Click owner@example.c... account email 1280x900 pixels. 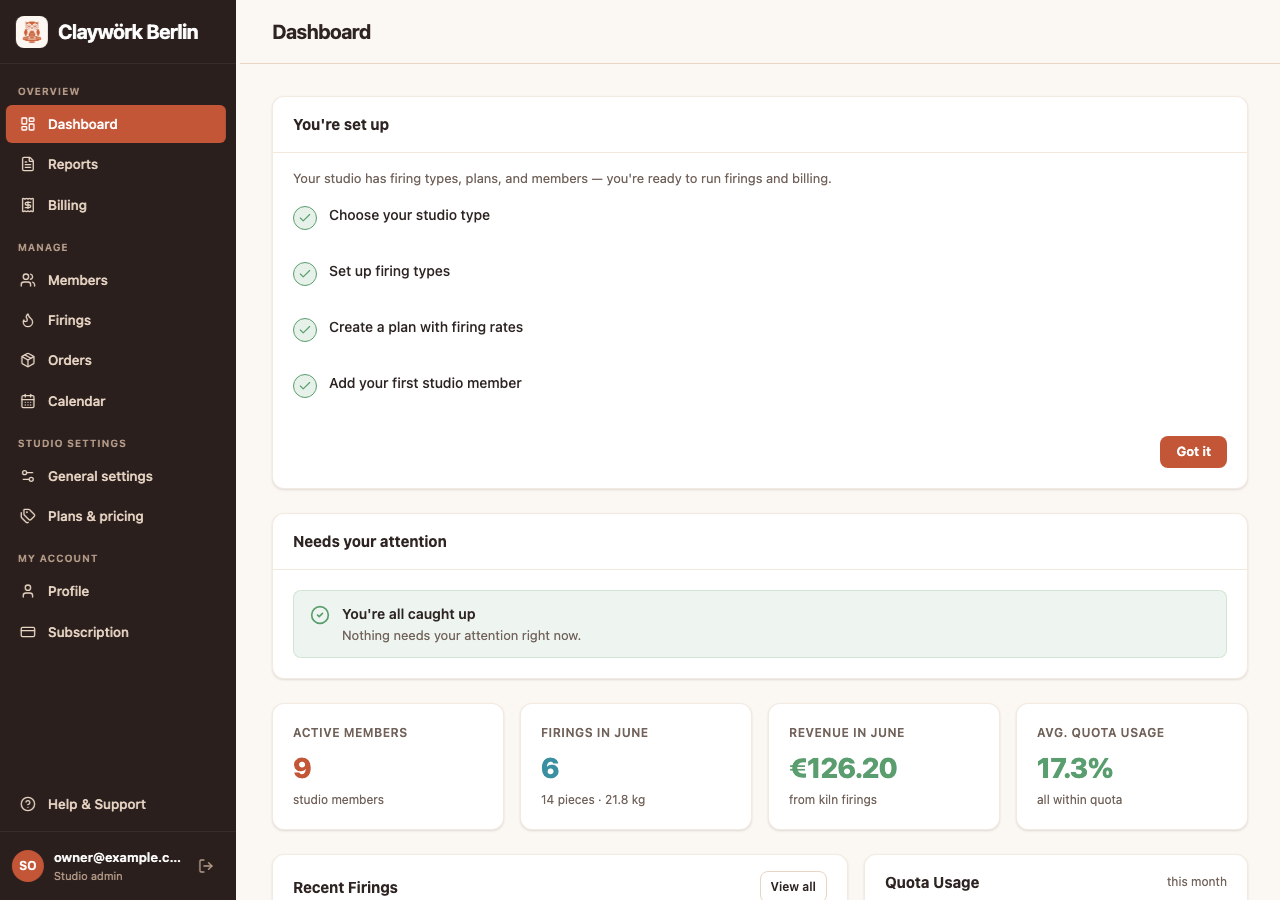coord(118,857)
